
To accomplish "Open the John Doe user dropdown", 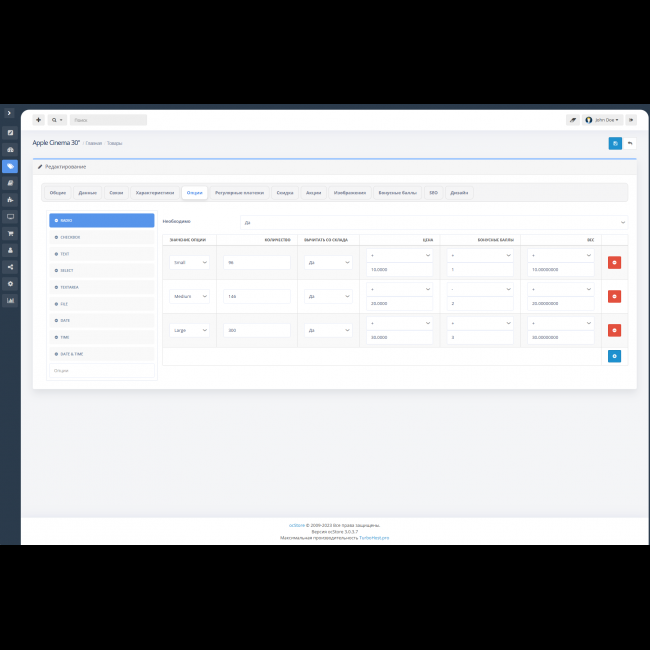I will pyautogui.click(x=603, y=120).
